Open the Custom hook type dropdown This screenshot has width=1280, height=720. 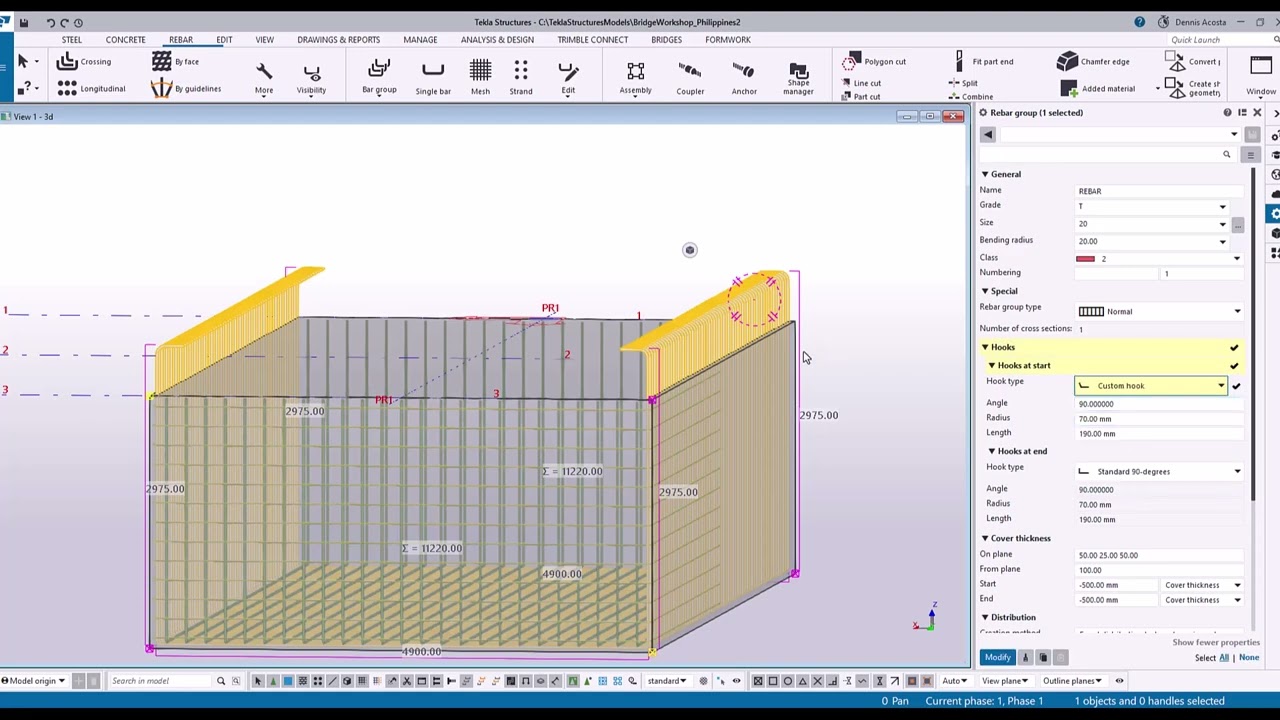[x=1221, y=386]
